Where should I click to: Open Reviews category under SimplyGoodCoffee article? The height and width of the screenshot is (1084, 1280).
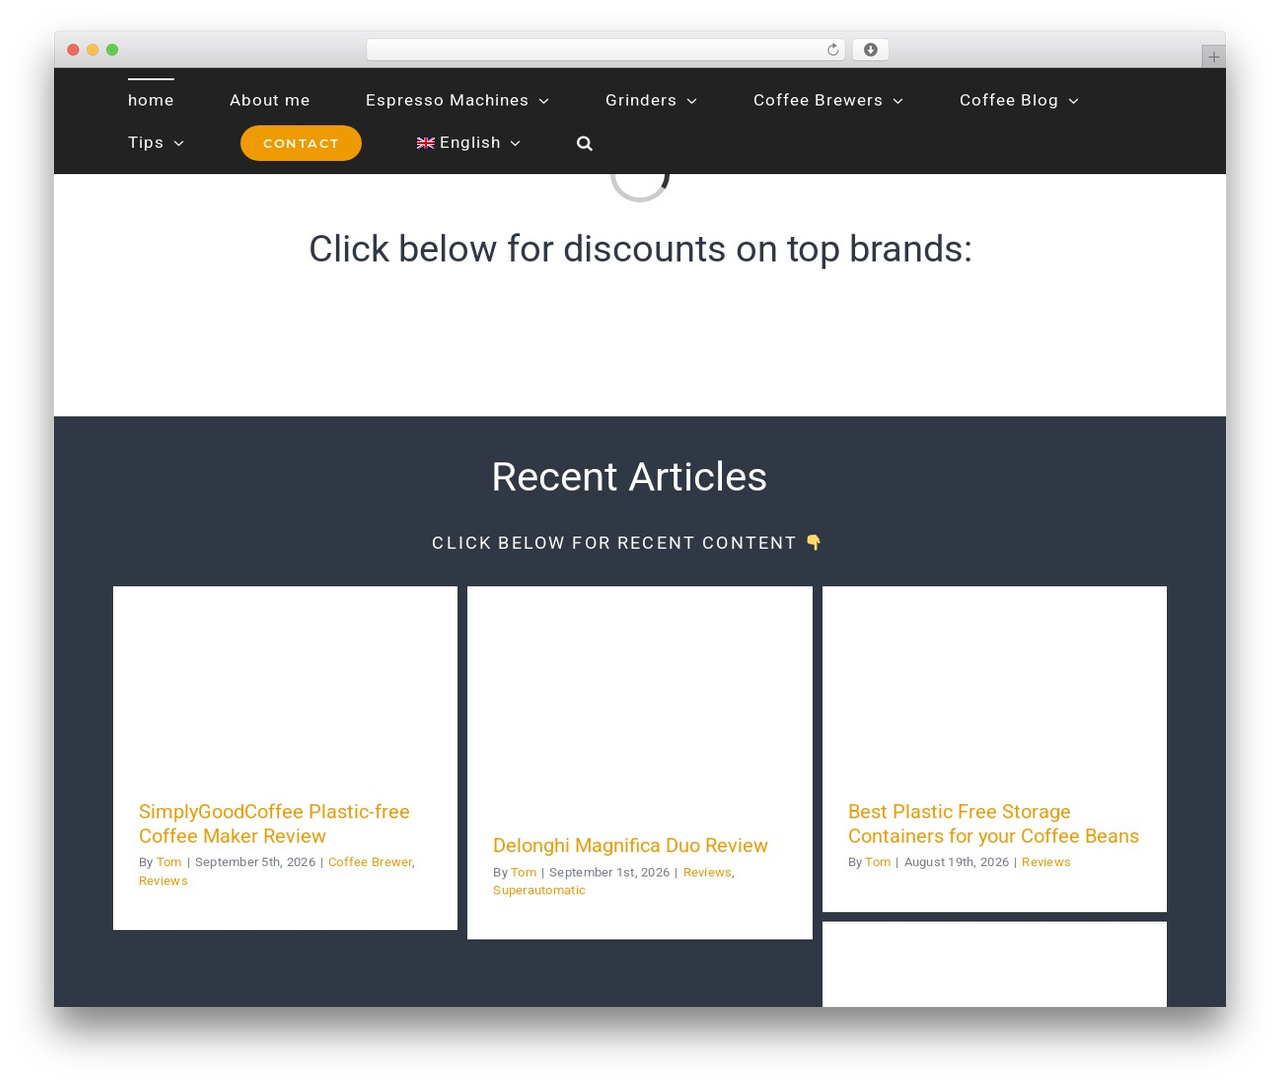[163, 881]
